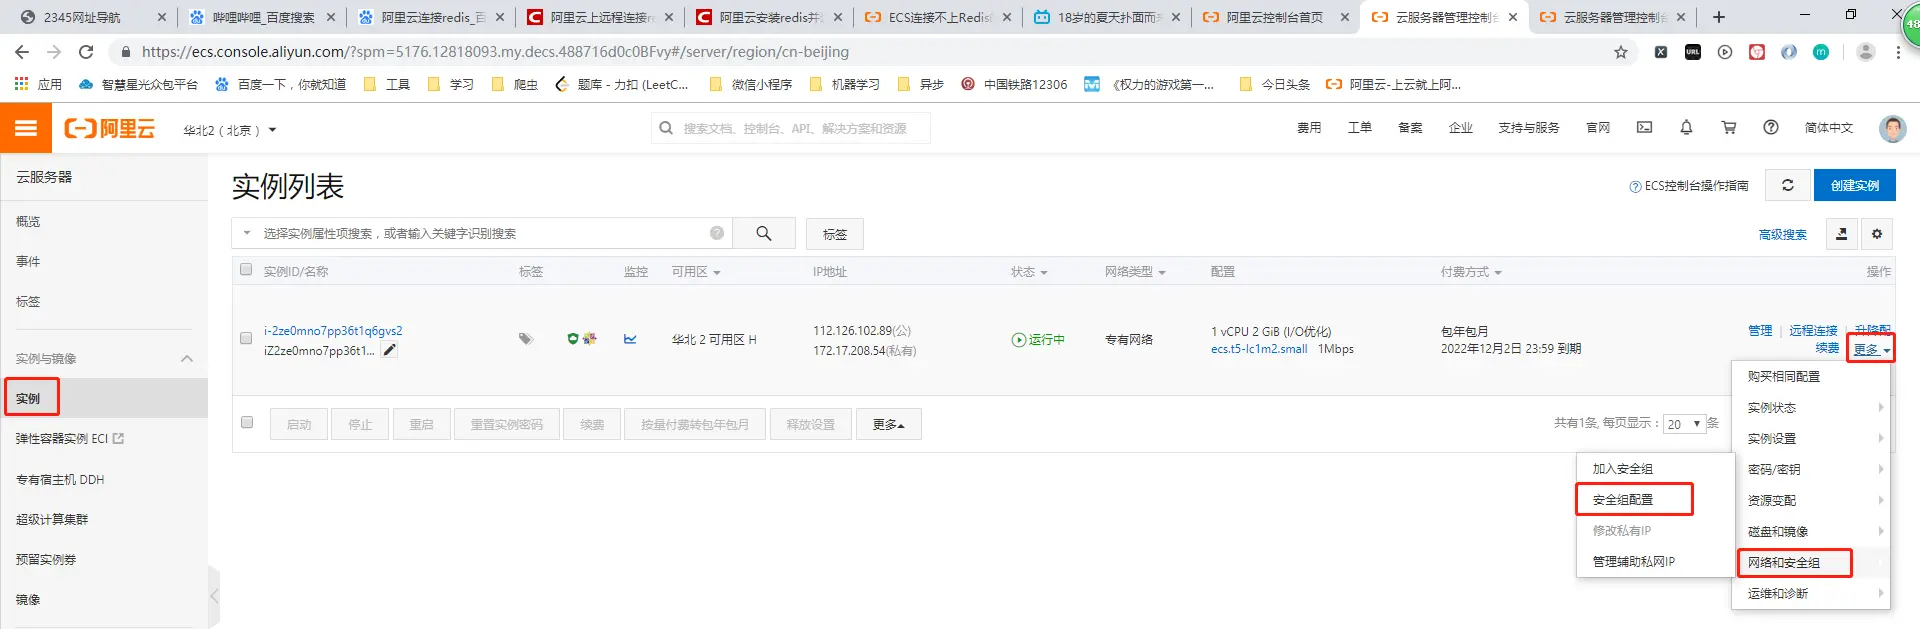The height and width of the screenshot is (629, 1920).
Task: Open the 应用 apps grid in bookmarks bar
Action: (x=38, y=84)
